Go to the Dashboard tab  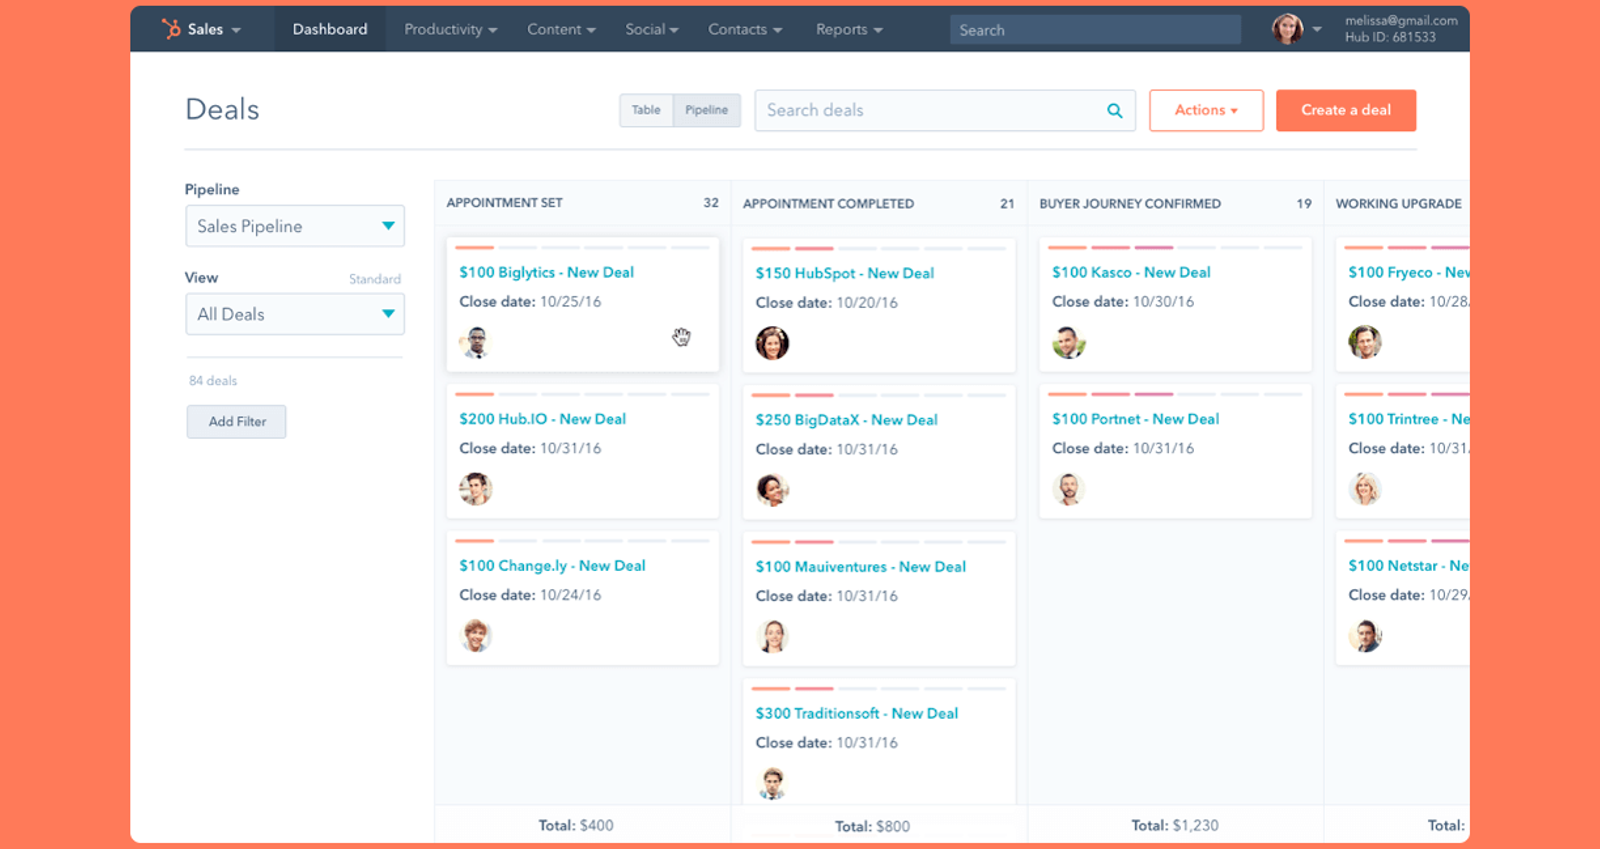[330, 29]
